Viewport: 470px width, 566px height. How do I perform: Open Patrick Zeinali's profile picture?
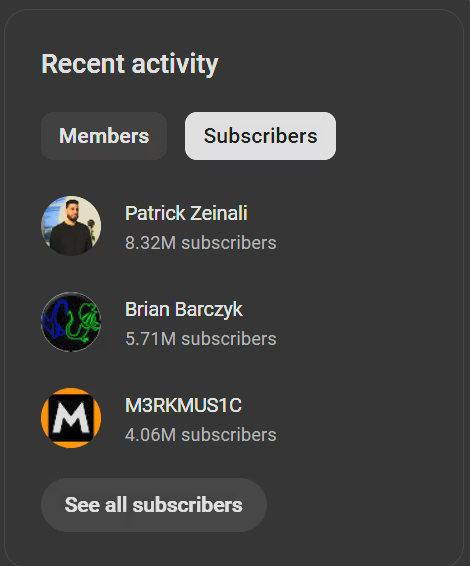click(71, 226)
